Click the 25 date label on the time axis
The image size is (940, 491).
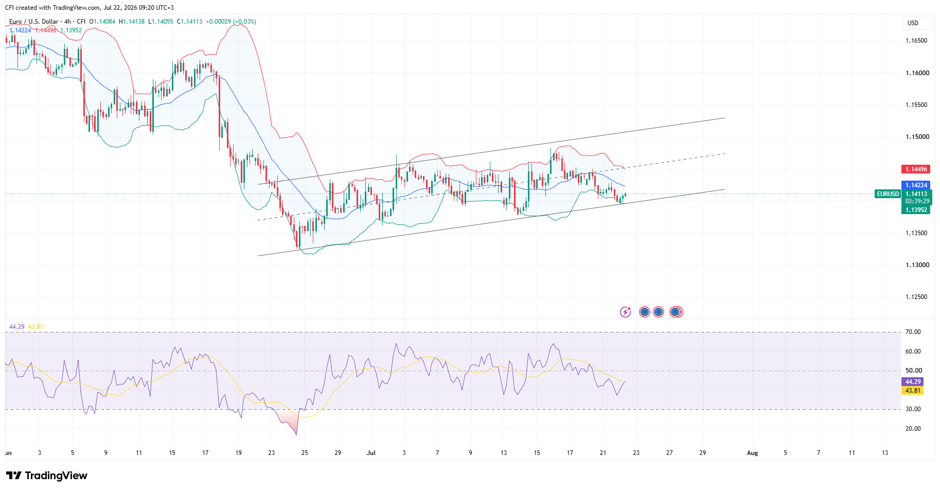pos(305,453)
